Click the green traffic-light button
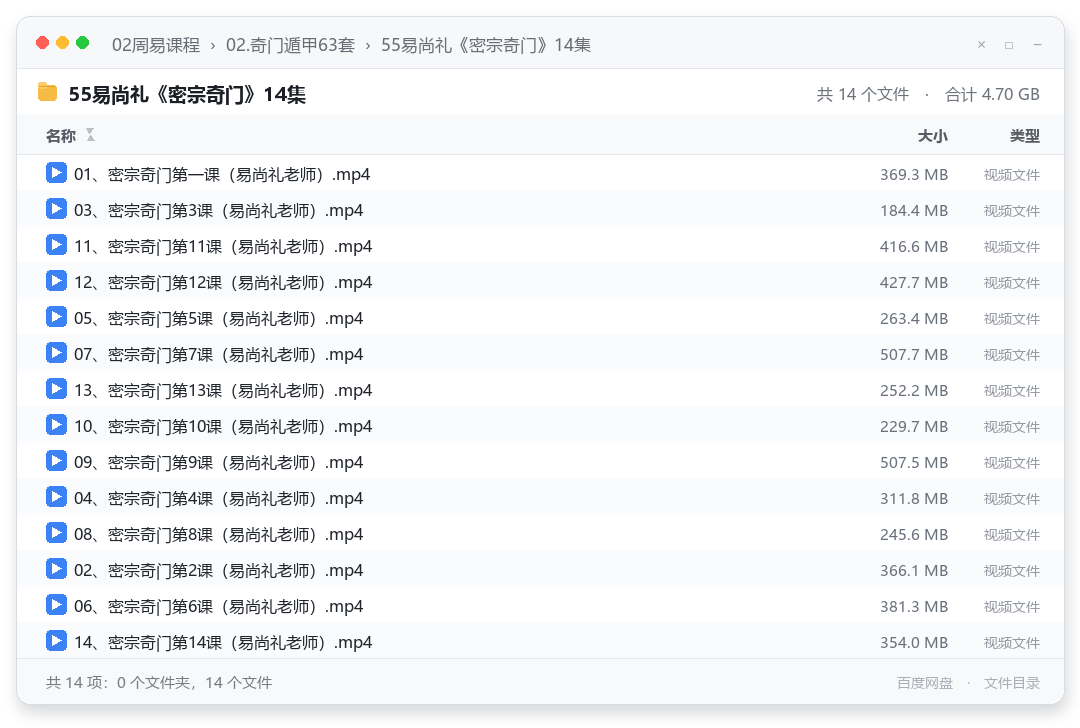Viewport: 1080px width, 728px height. 82,43
